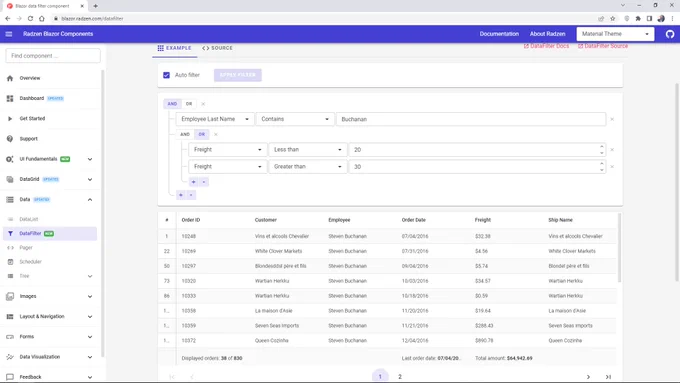
Task: Click the Get Started play icon
Action: pos(10,118)
